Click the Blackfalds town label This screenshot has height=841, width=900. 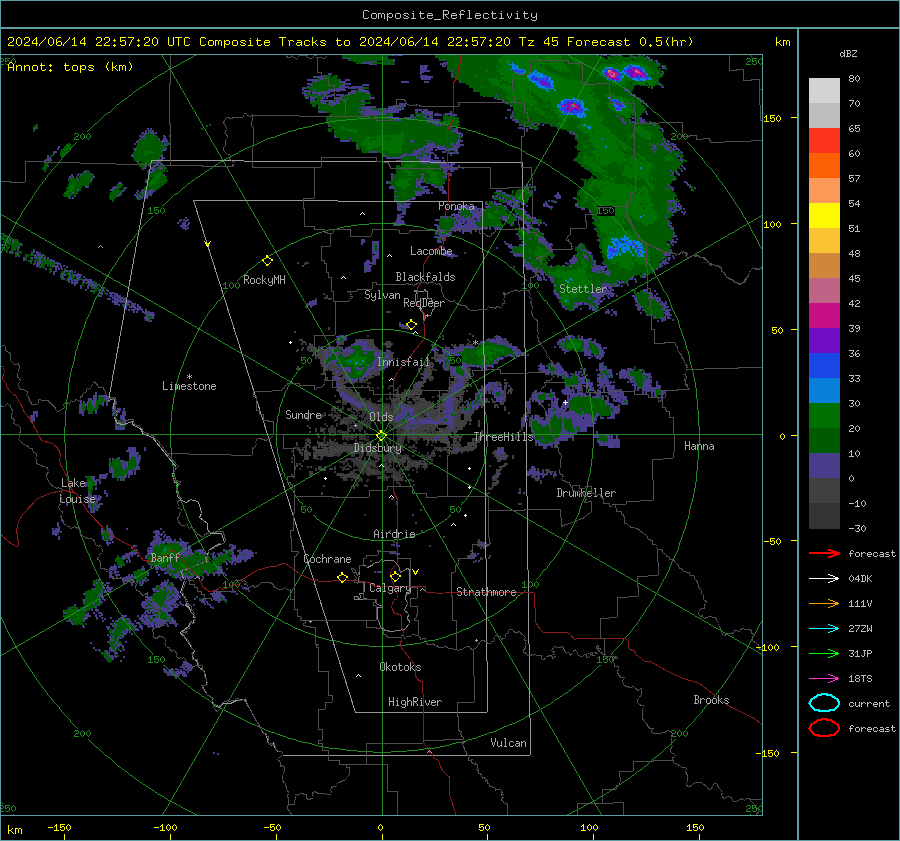click(x=425, y=277)
